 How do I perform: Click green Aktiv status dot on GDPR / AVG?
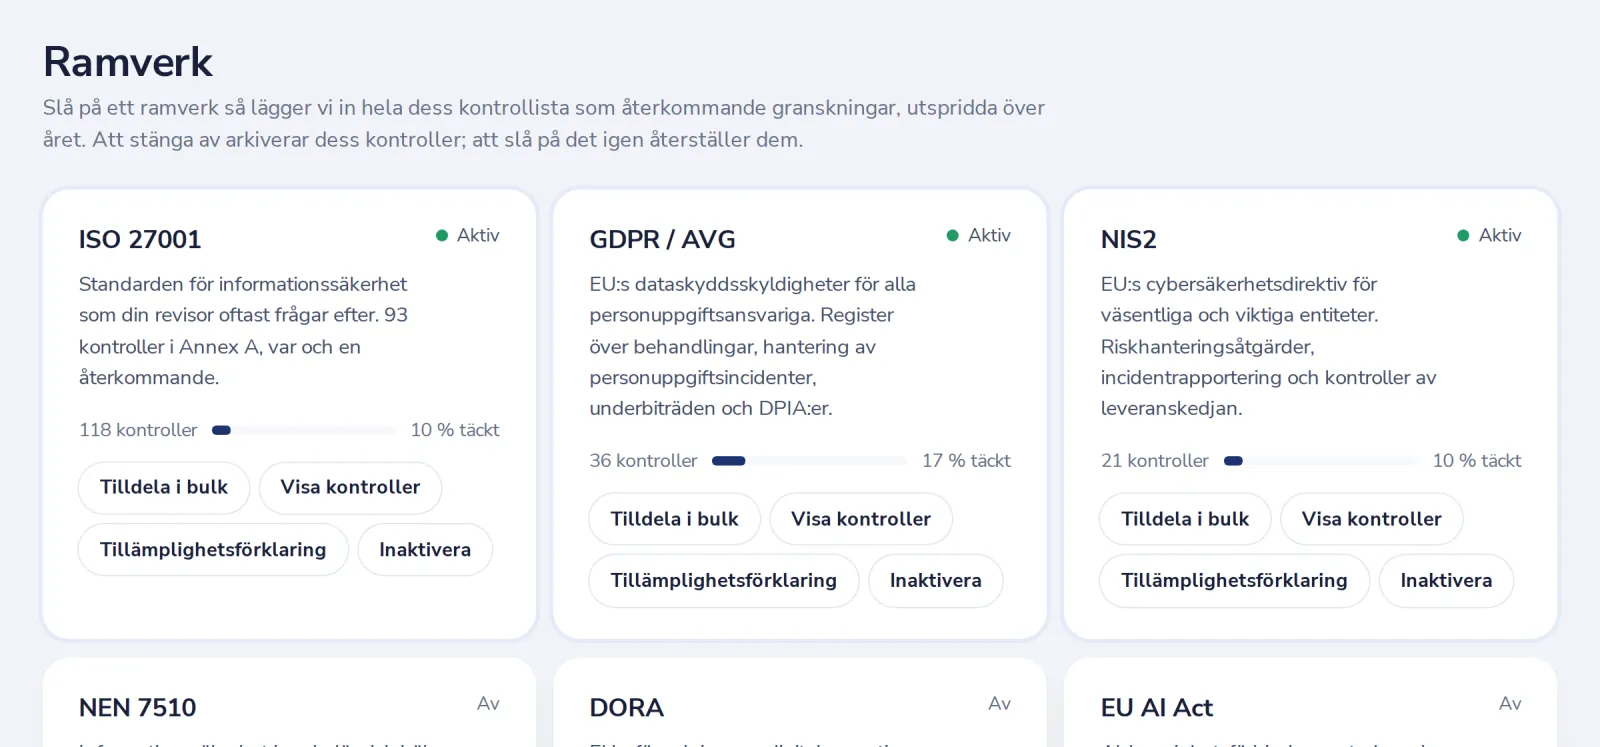pyautogui.click(x=953, y=235)
